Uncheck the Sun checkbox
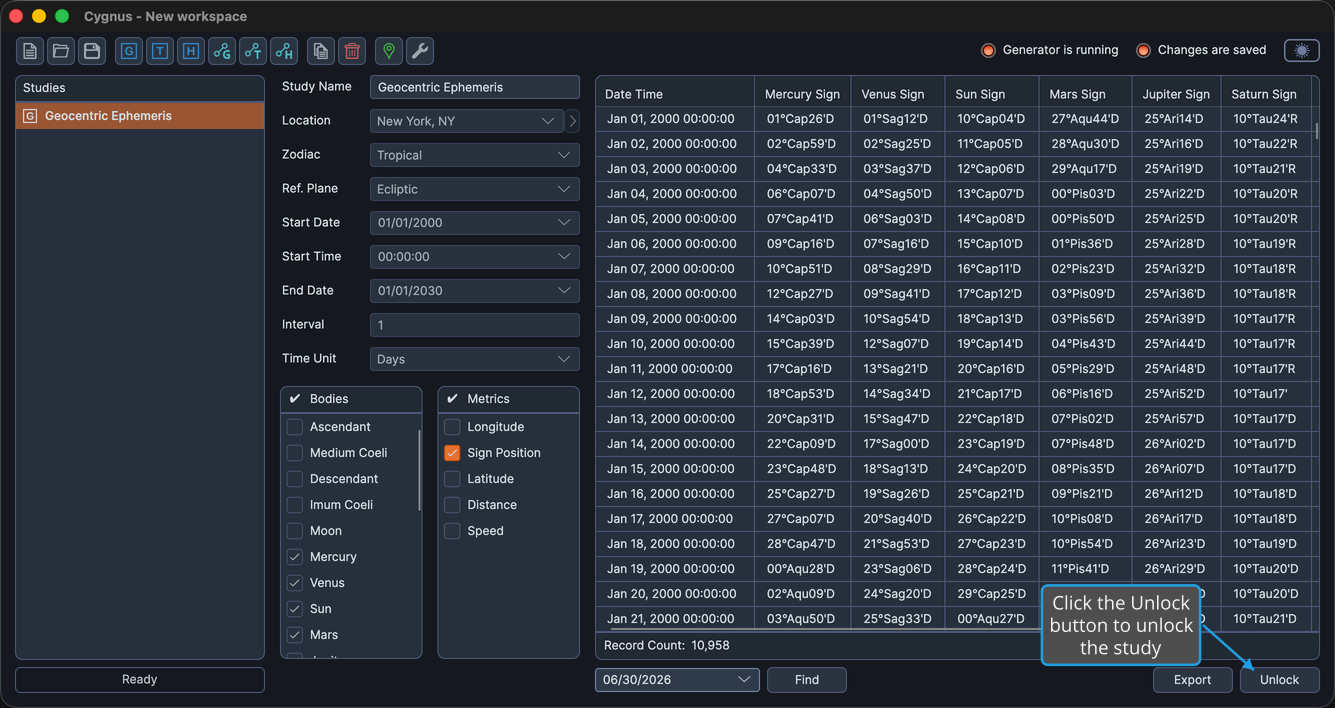Viewport: 1335px width, 708px height. point(295,609)
